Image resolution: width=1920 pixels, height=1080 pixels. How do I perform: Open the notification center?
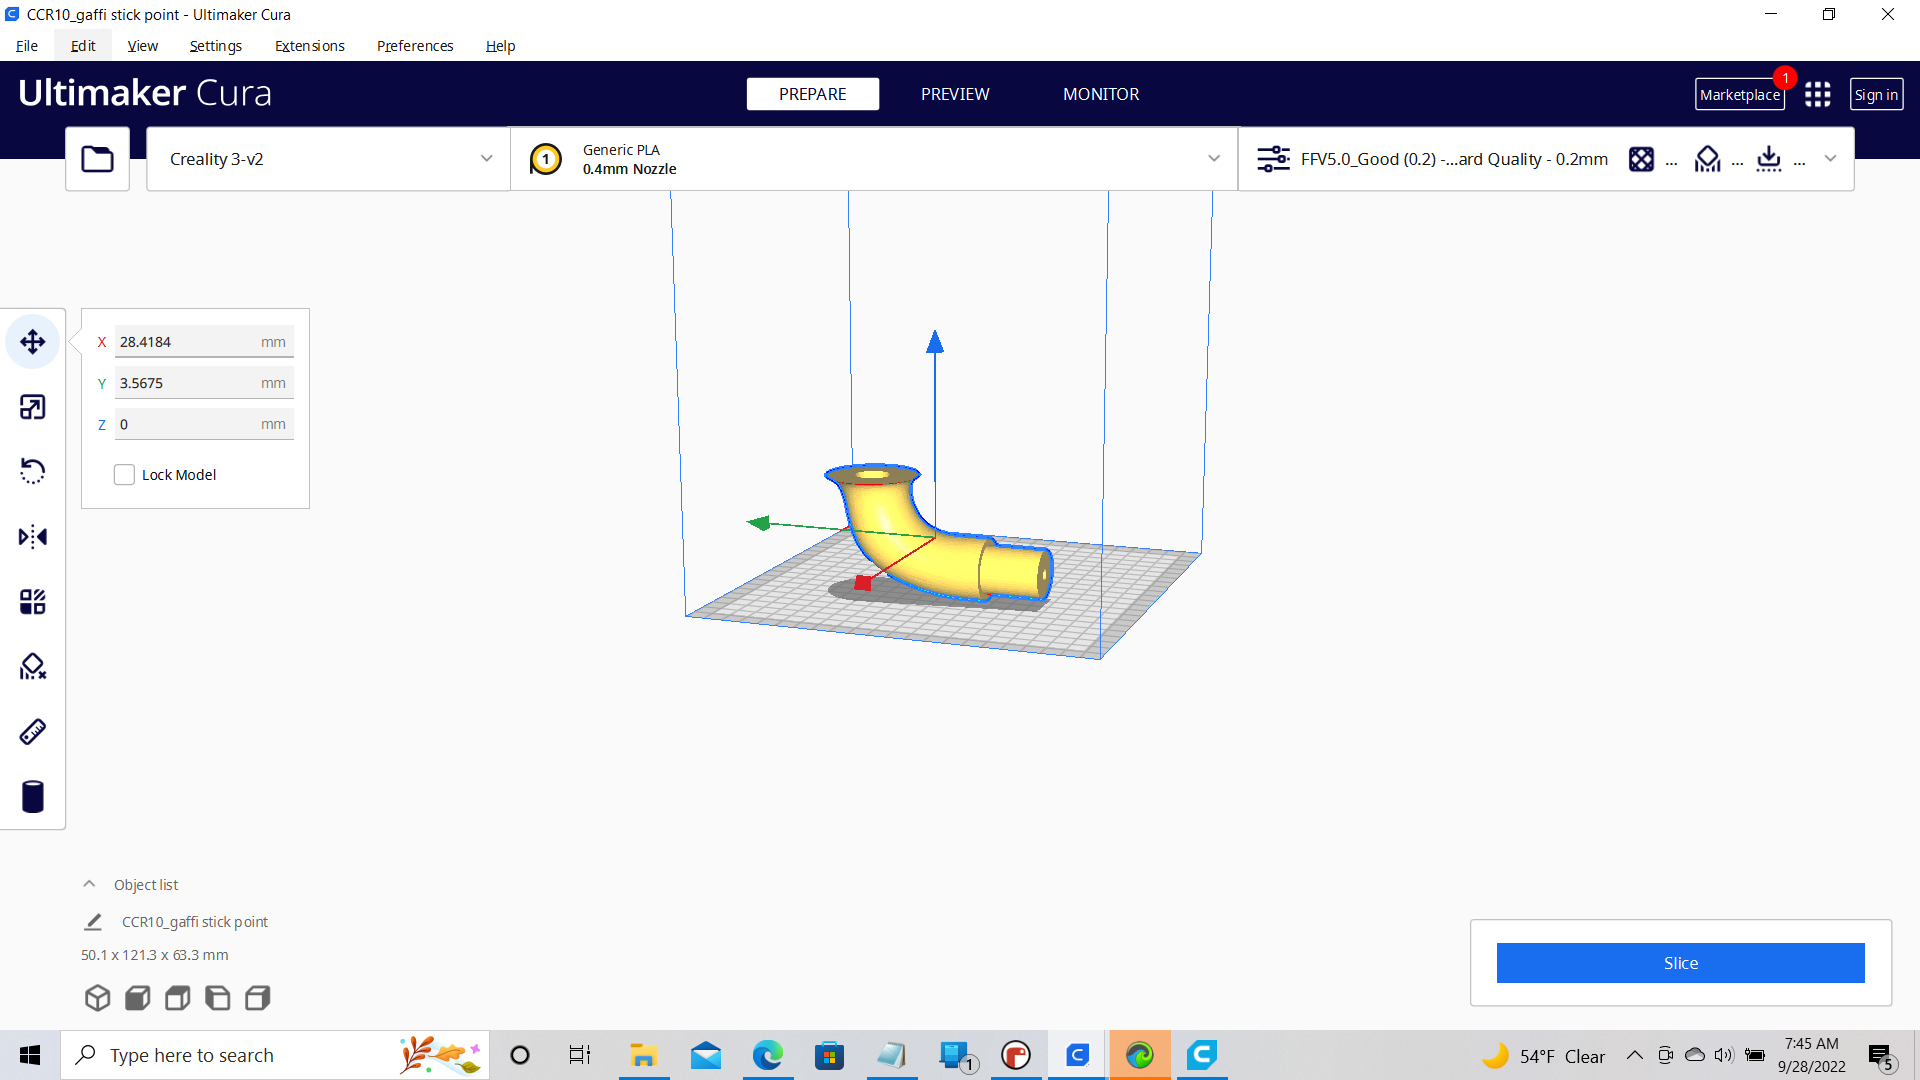1880,1056
